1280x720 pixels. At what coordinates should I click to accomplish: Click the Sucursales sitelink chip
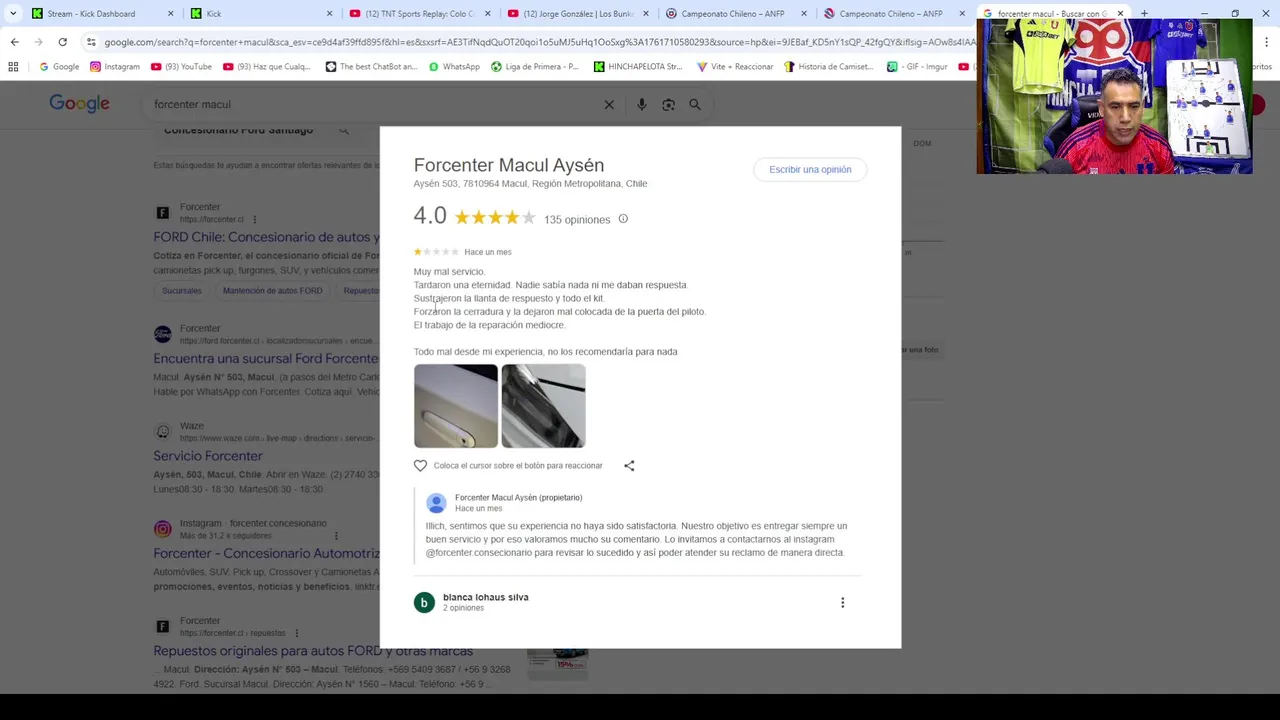pyautogui.click(x=182, y=291)
